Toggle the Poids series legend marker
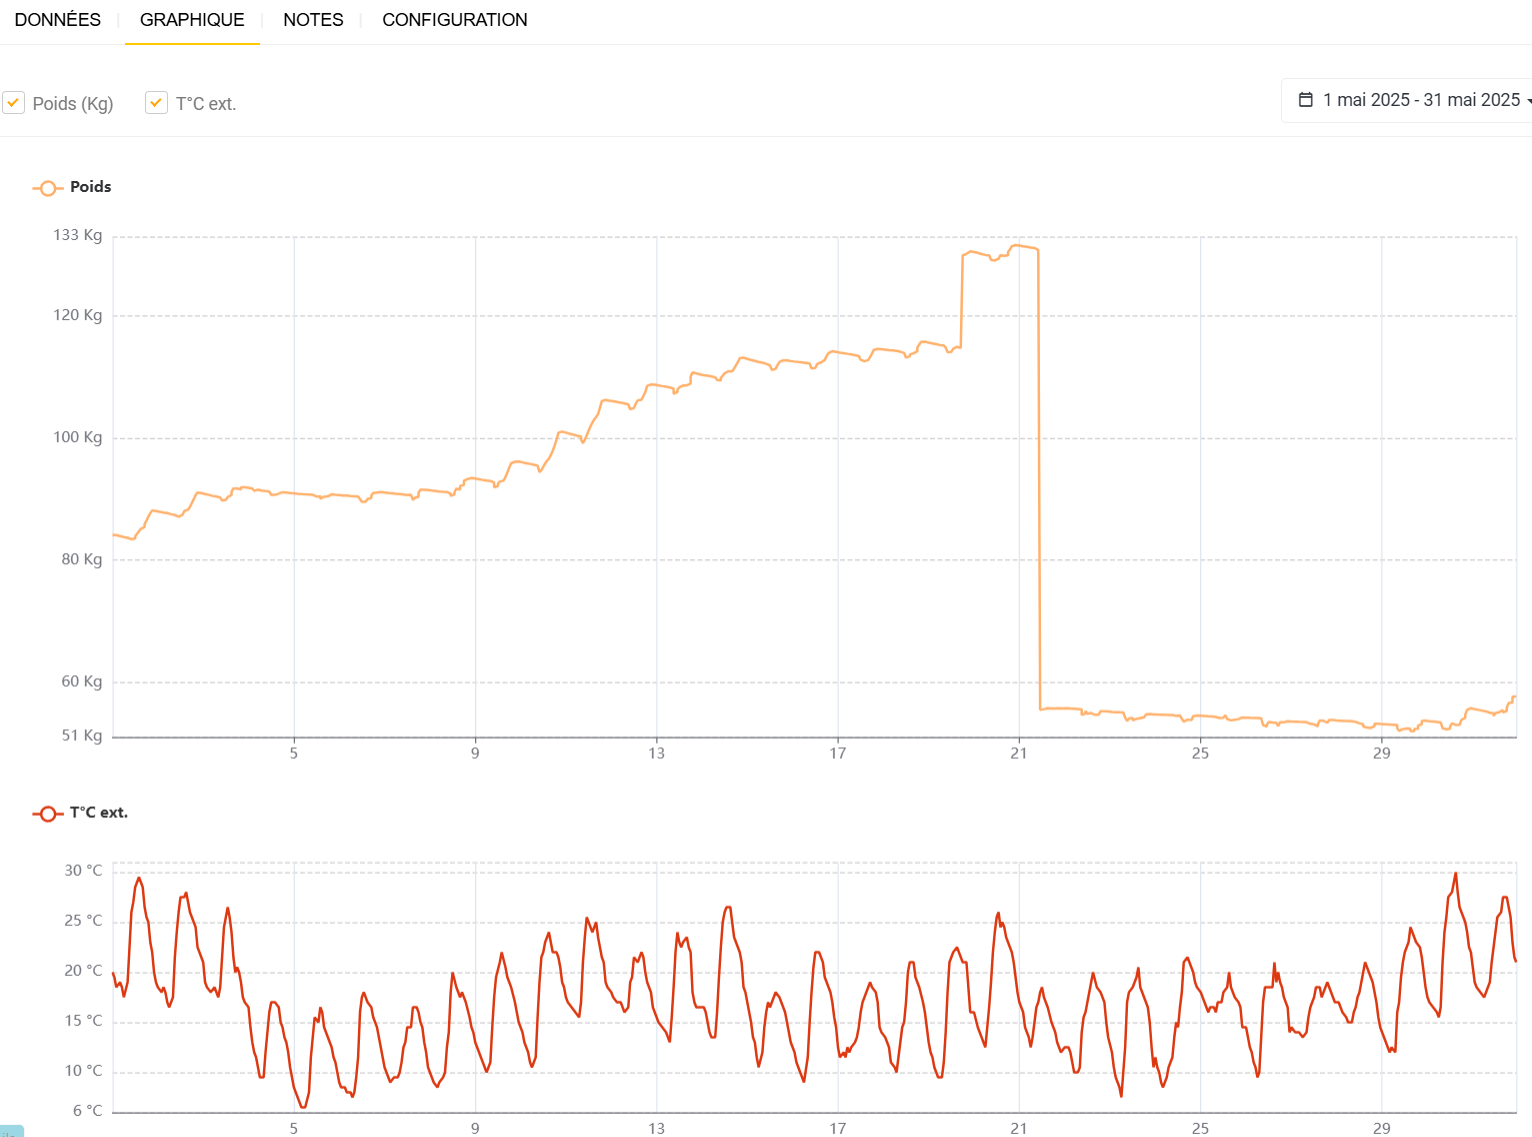The image size is (1532, 1137). click(x=47, y=188)
